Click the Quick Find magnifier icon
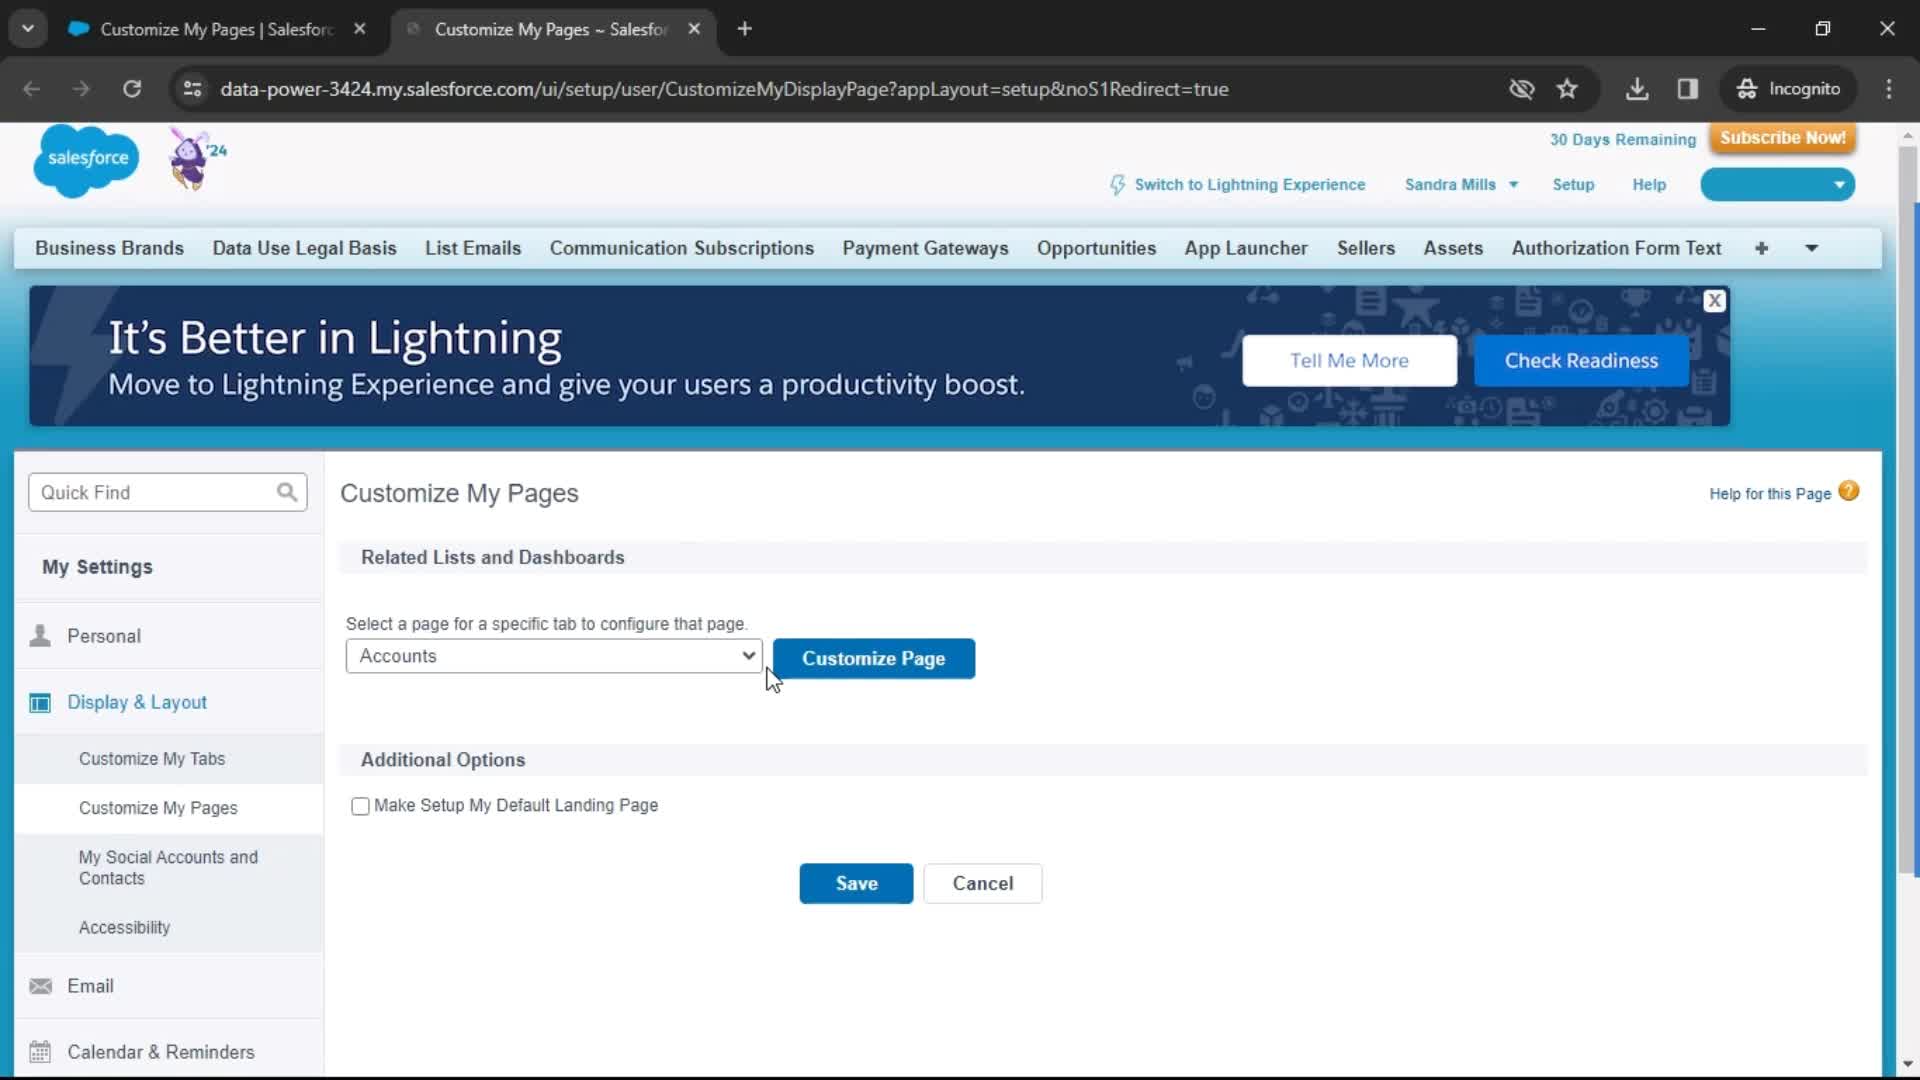Screen dimensions: 1920x1080 [287, 492]
